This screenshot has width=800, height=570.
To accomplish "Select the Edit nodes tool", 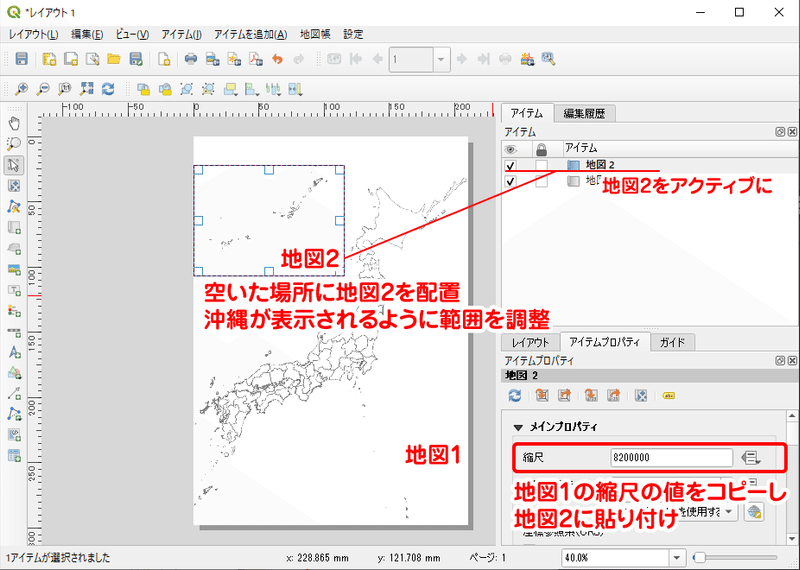I will click(14, 207).
